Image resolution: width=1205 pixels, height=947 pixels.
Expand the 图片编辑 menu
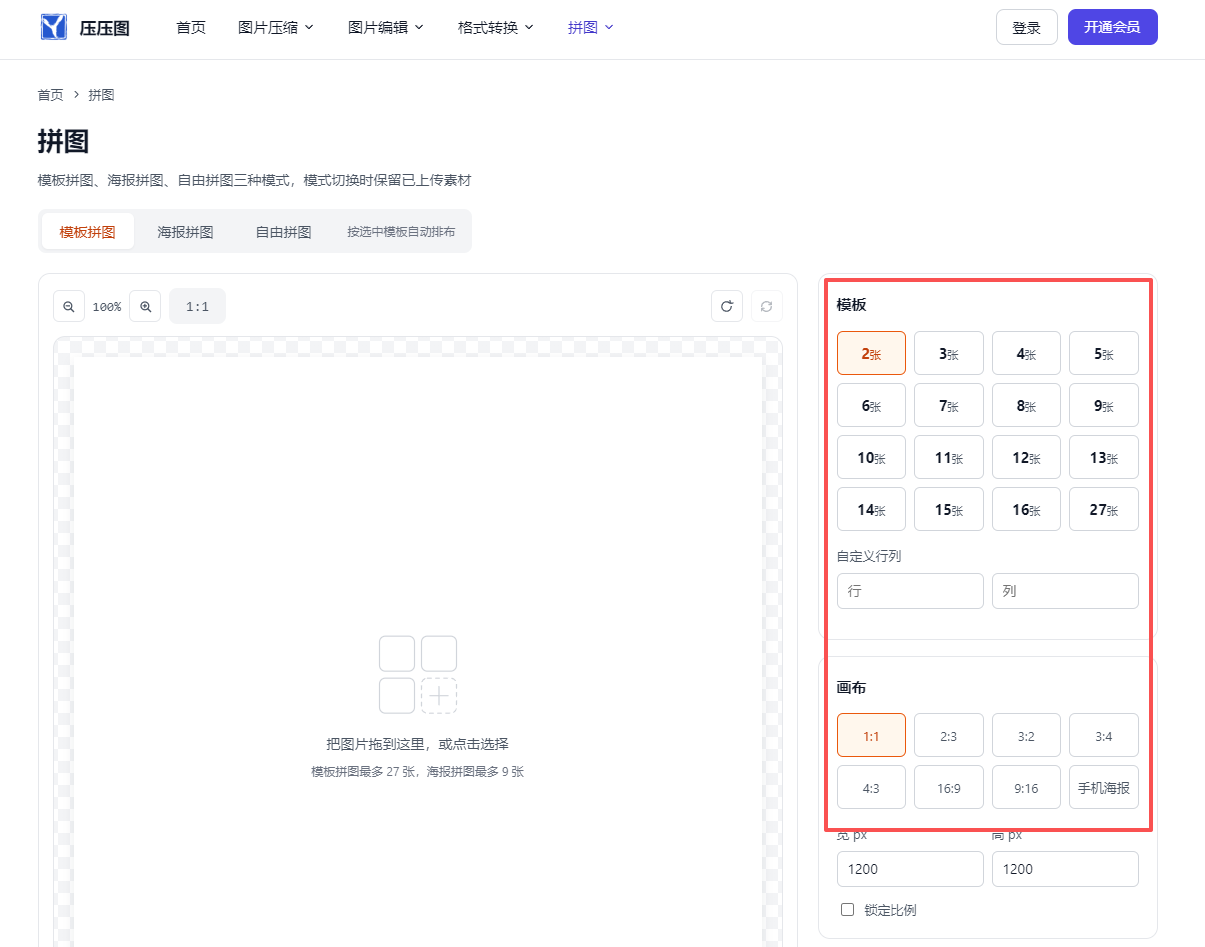[386, 27]
